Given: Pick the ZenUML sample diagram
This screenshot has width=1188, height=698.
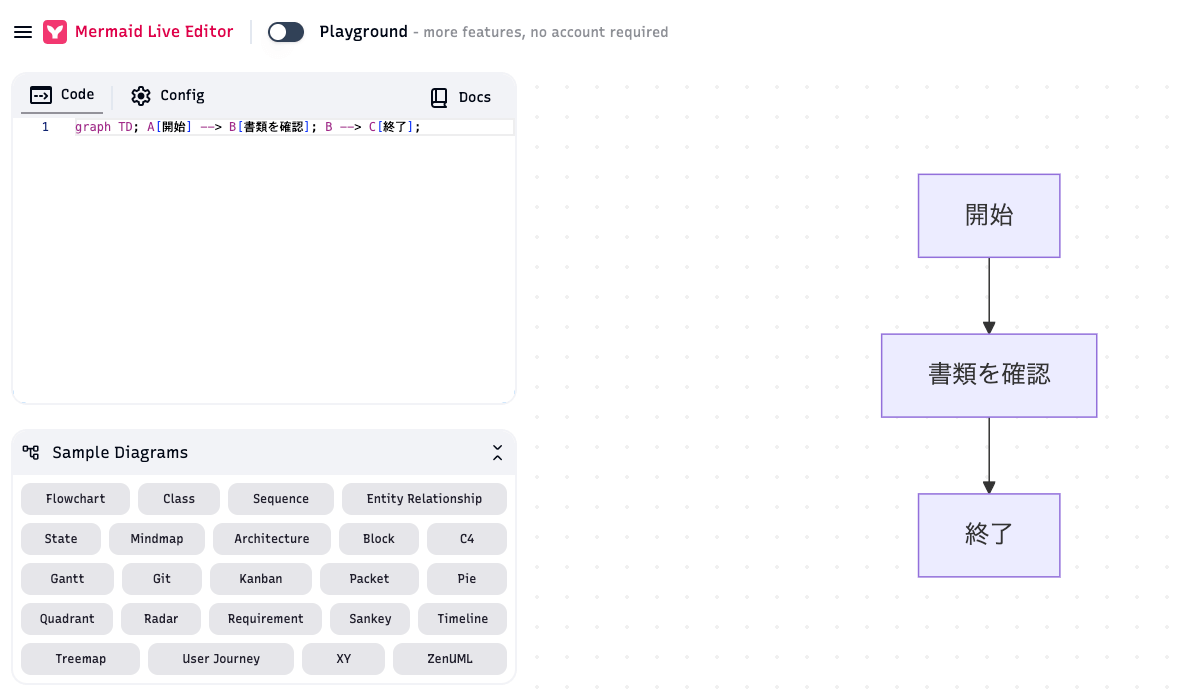Looking at the screenshot, I should pos(450,659).
